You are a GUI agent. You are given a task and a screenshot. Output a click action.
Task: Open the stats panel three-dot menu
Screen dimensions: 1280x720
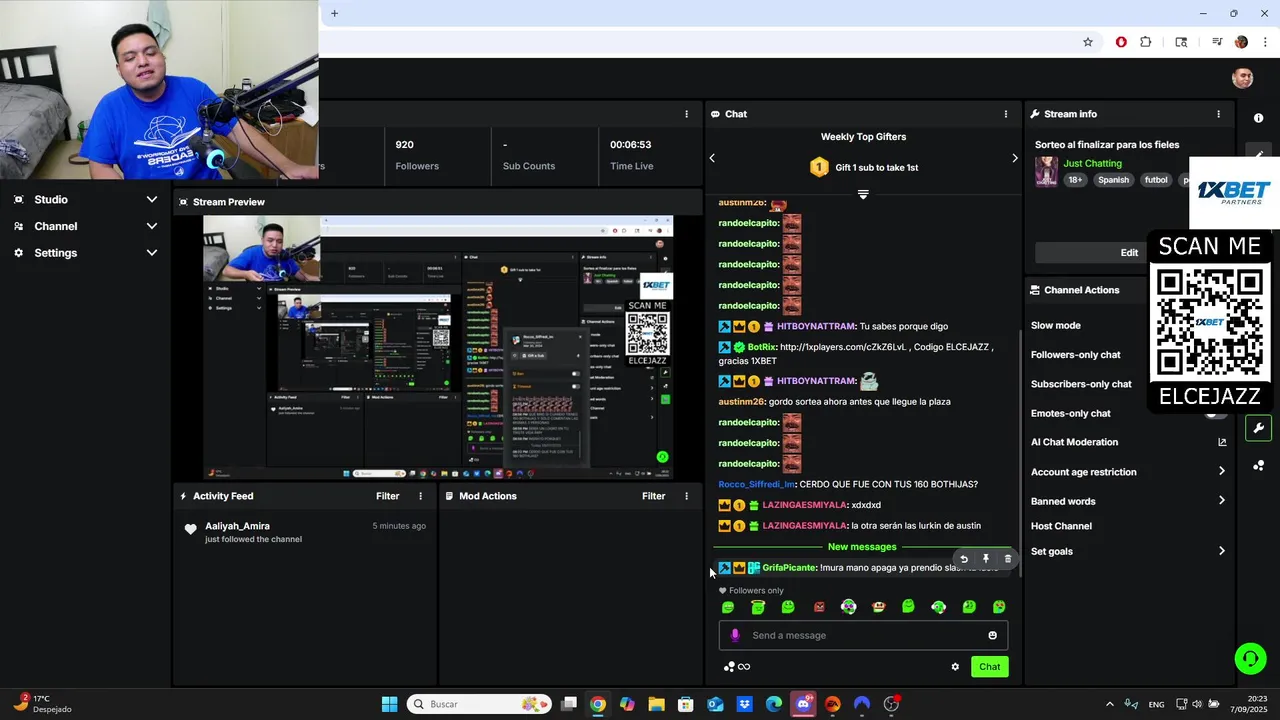point(686,114)
